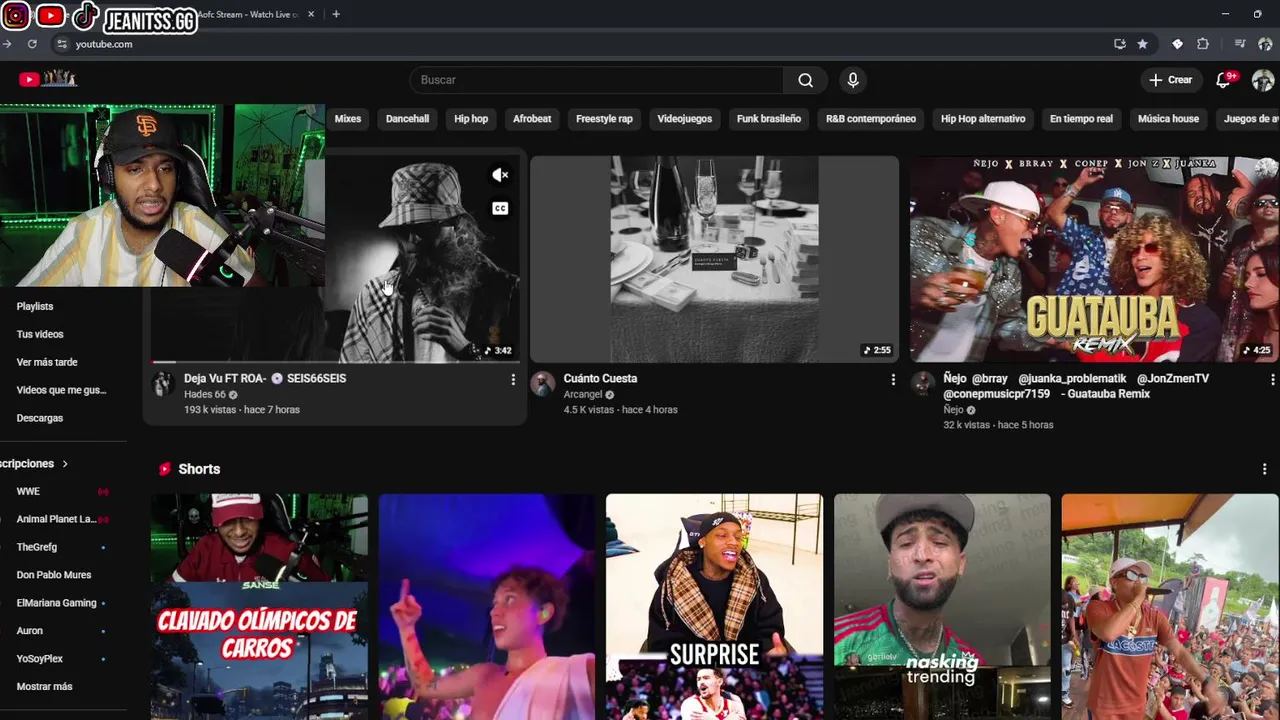Toggle mute on the Deja Vu preview
The width and height of the screenshot is (1280, 720).
coord(500,175)
